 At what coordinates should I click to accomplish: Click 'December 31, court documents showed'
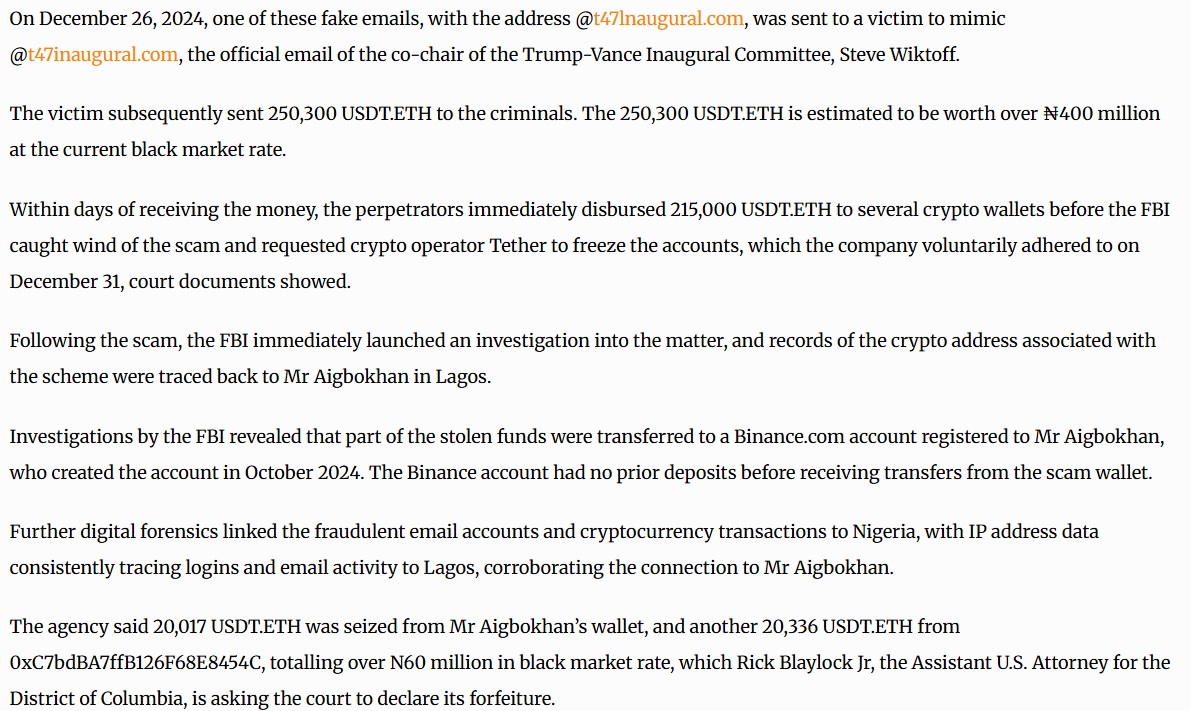click(180, 282)
